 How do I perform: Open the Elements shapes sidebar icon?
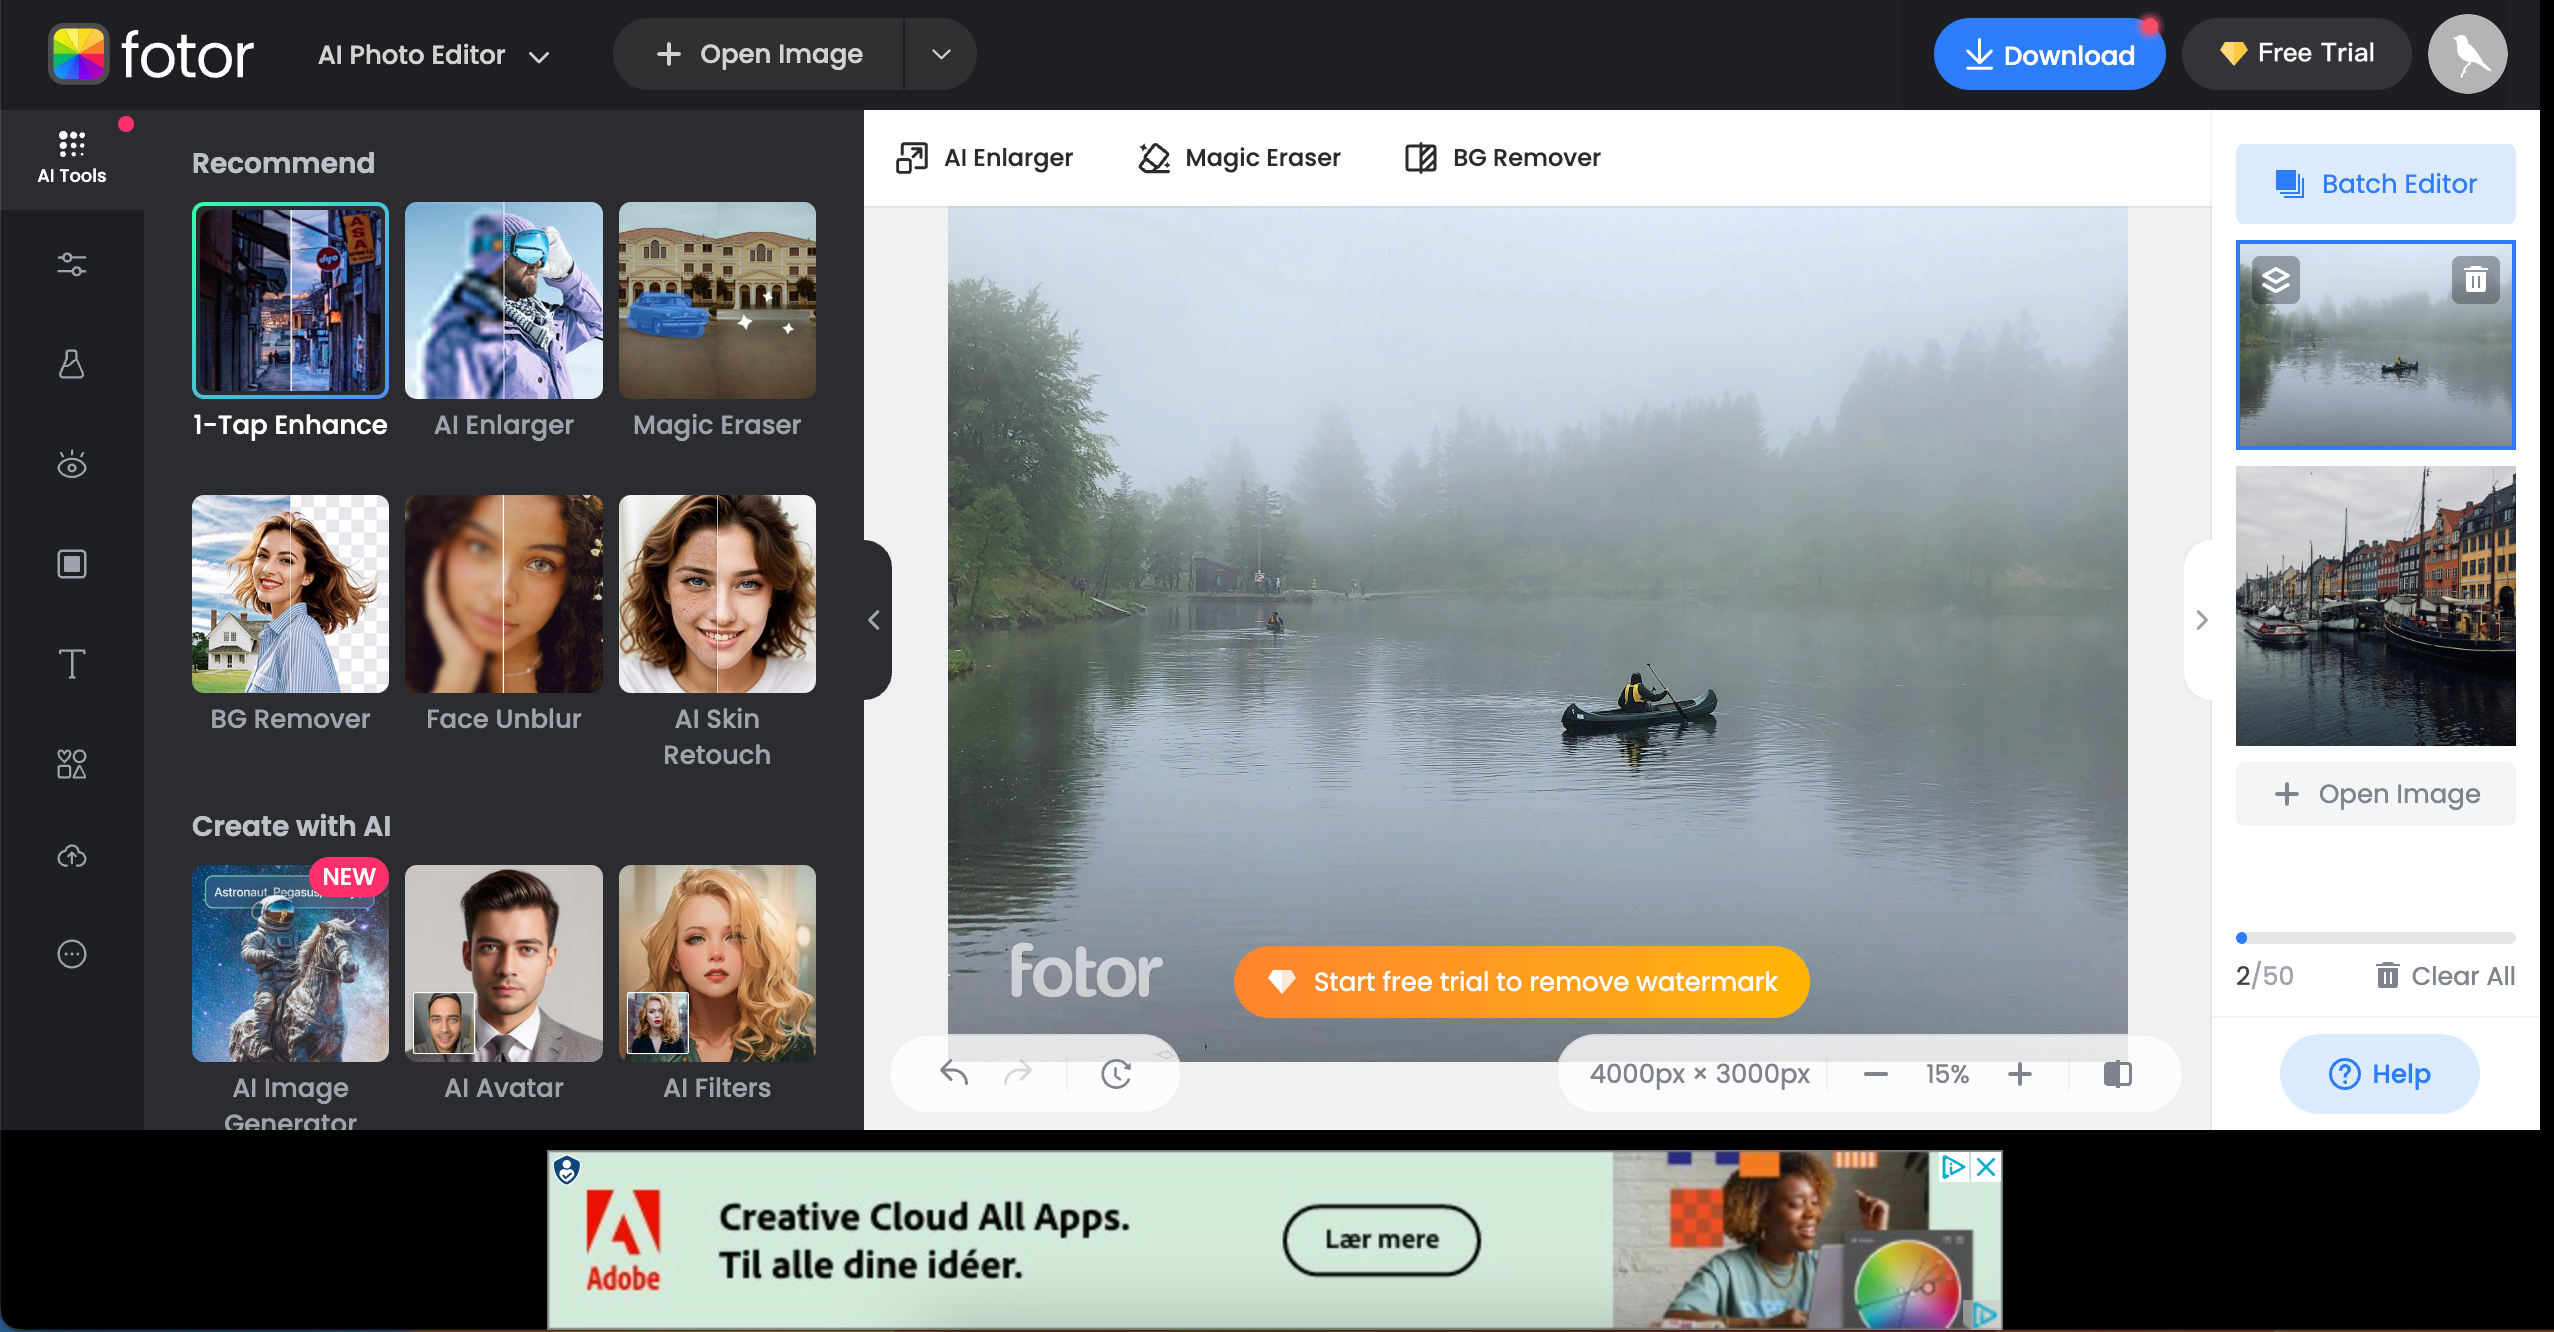(x=71, y=764)
